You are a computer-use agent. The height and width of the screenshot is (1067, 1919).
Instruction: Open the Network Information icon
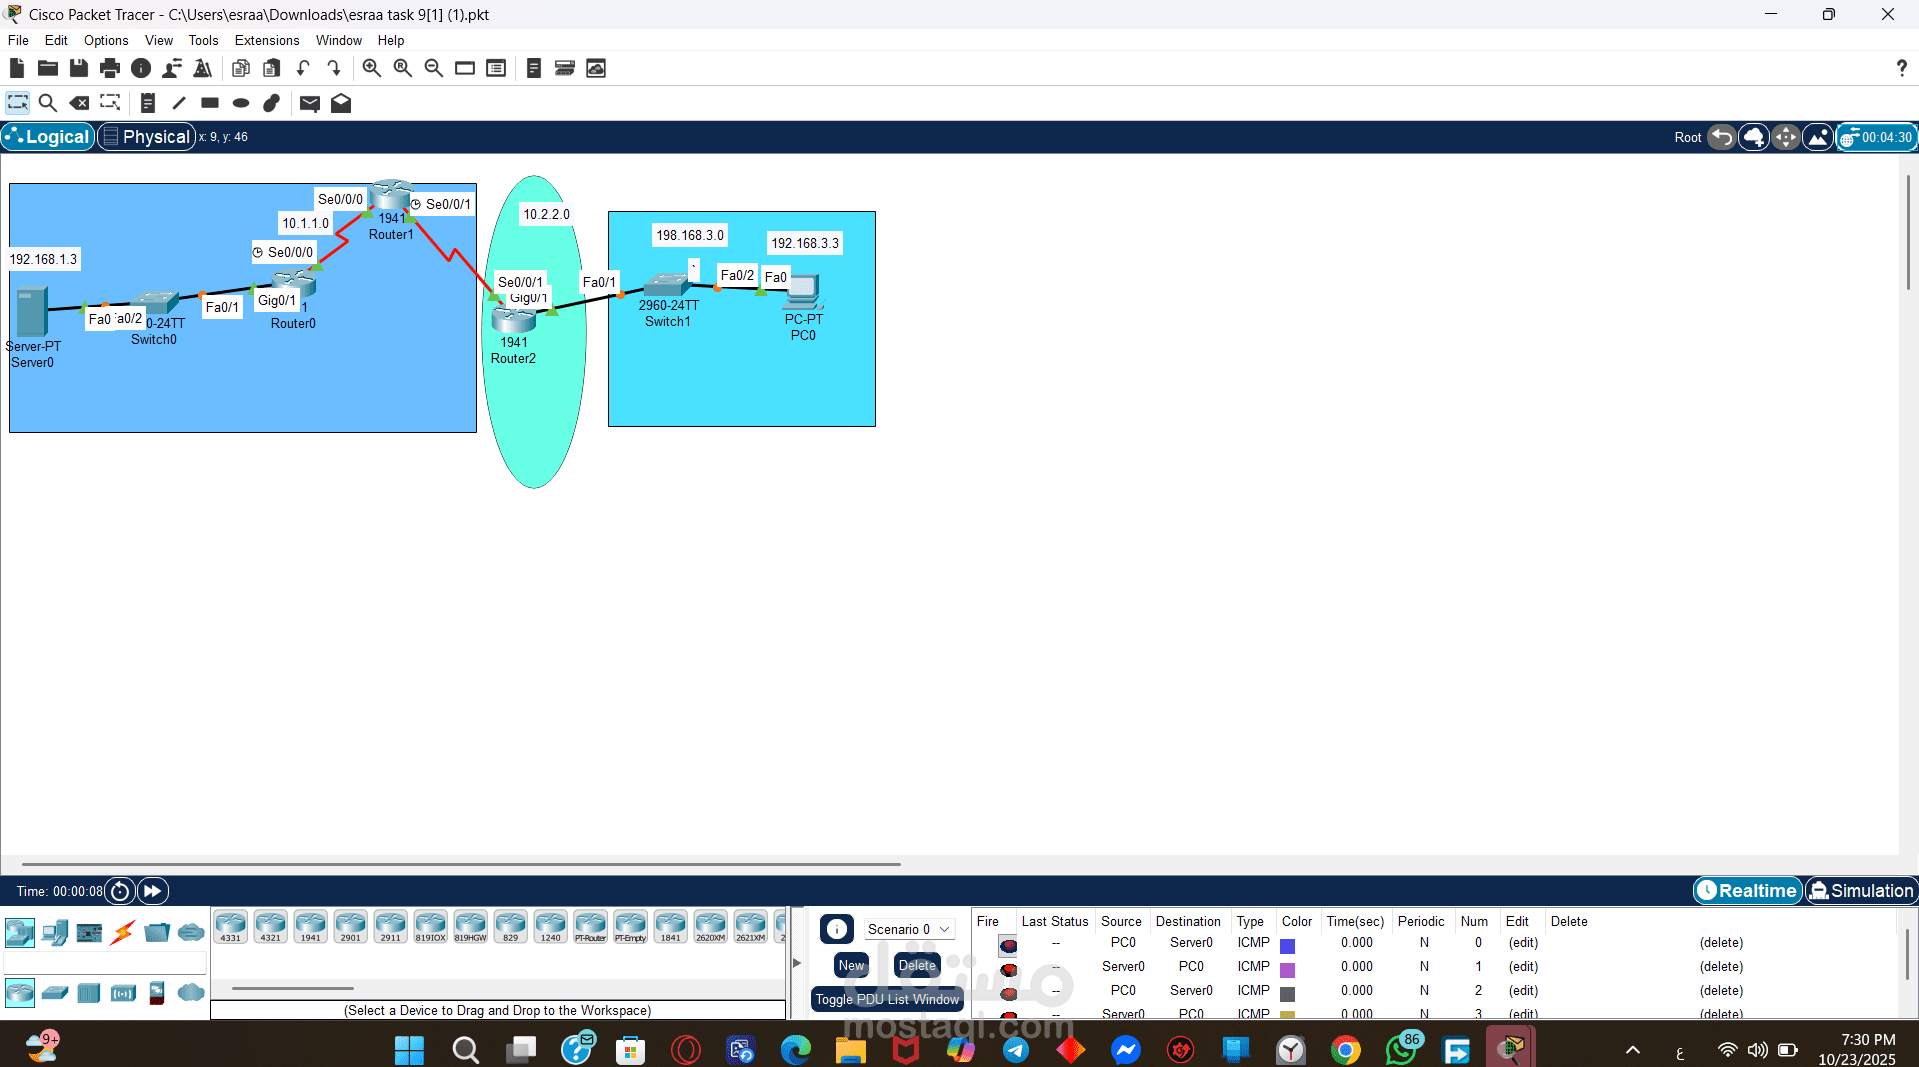point(141,68)
